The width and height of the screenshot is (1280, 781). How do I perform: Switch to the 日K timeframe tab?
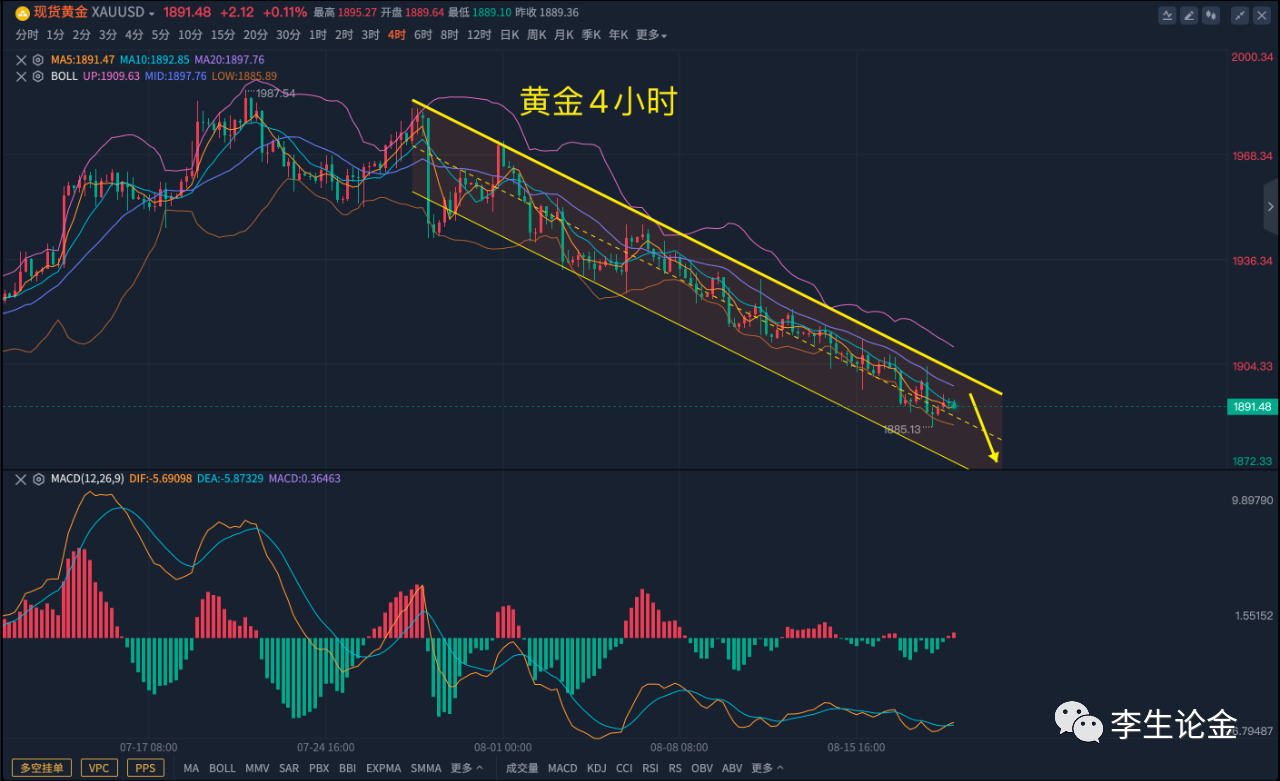pyautogui.click(x=509, y=35)
